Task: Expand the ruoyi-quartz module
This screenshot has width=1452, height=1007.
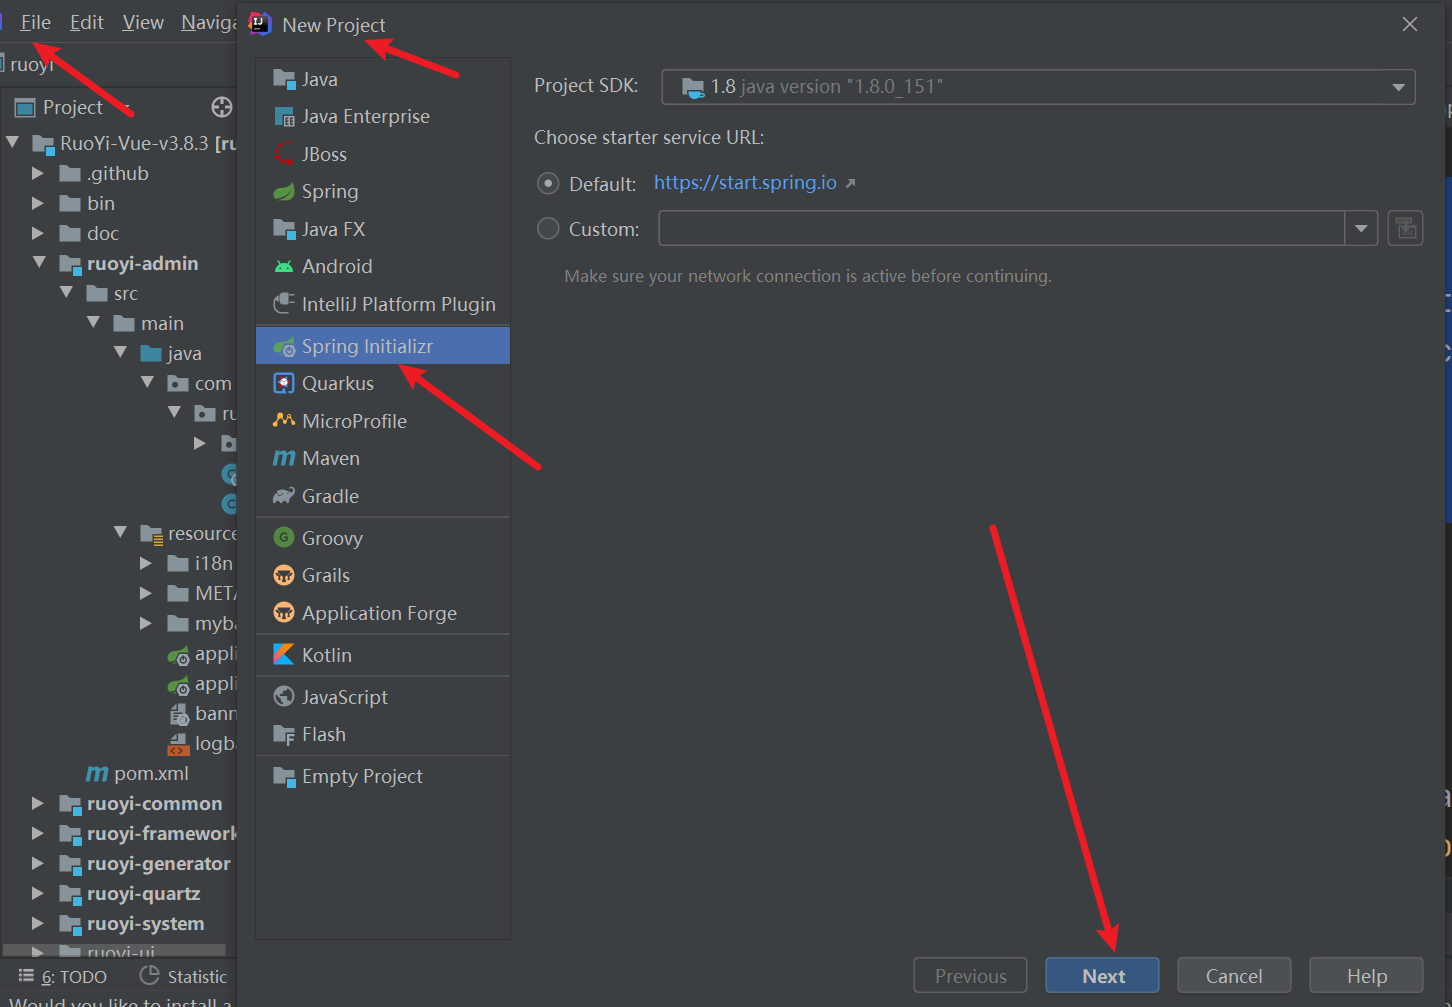Action: click(38, 893)
